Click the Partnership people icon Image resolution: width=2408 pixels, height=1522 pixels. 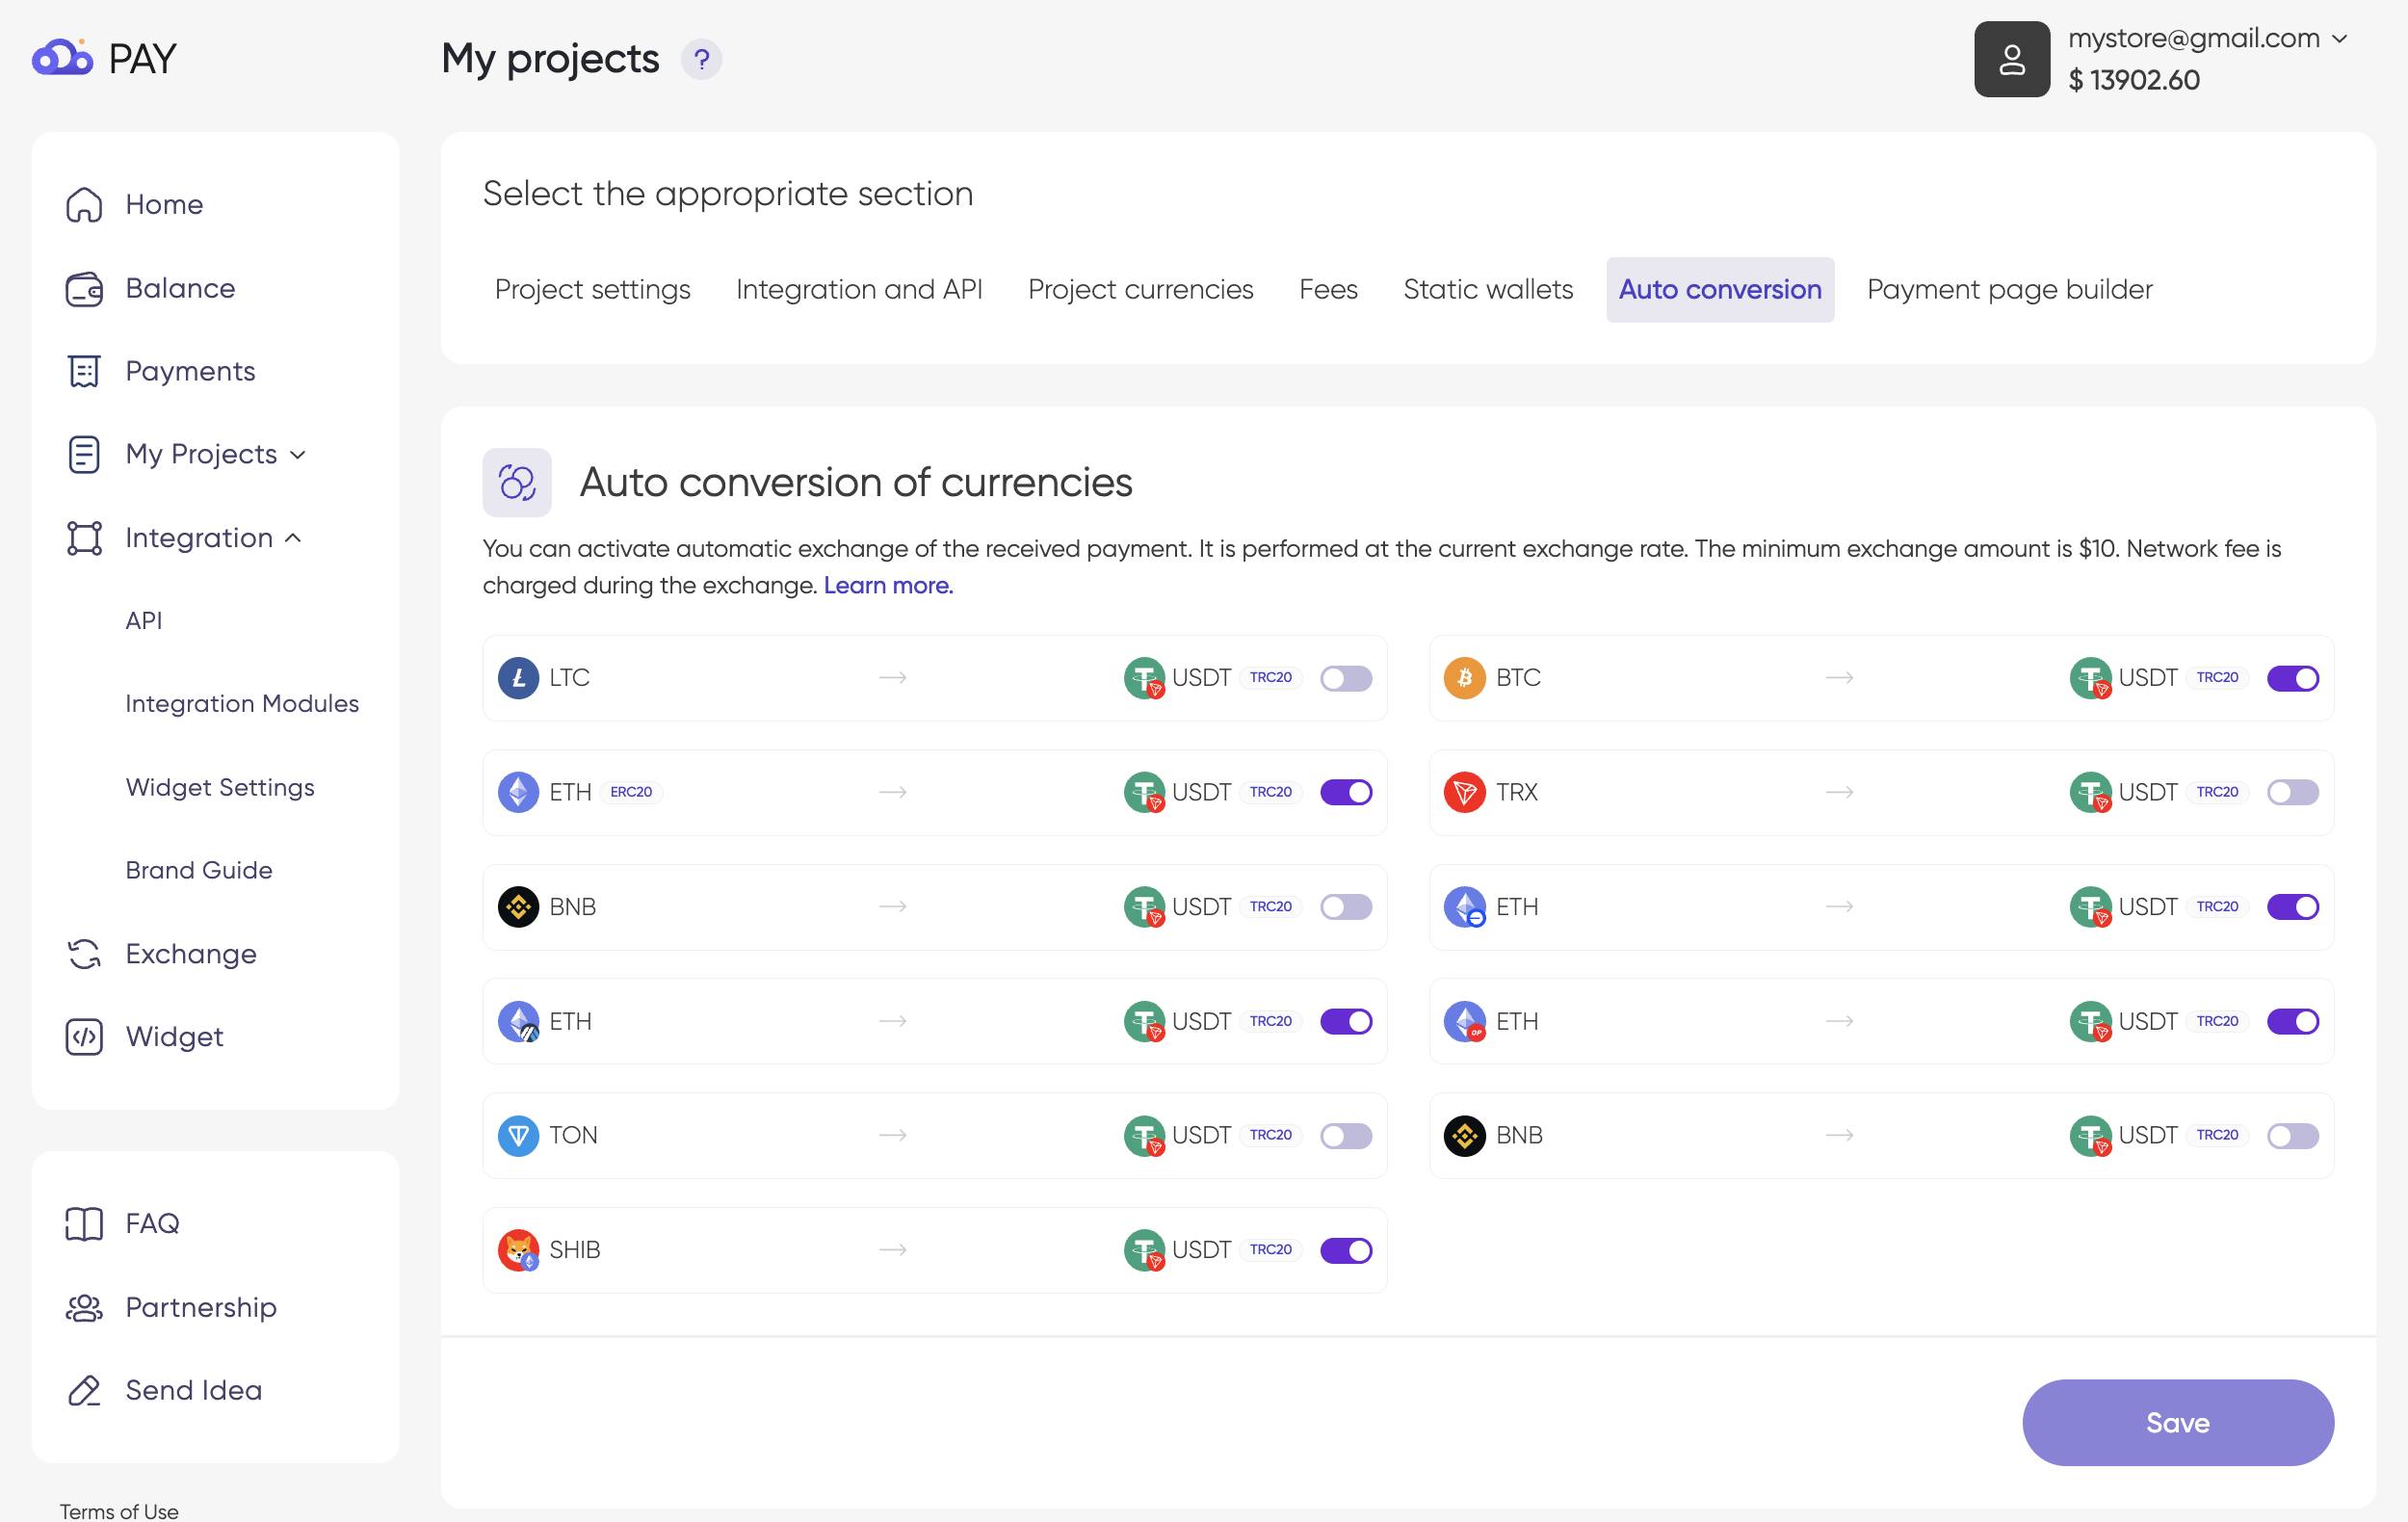tap(84, 1307)
